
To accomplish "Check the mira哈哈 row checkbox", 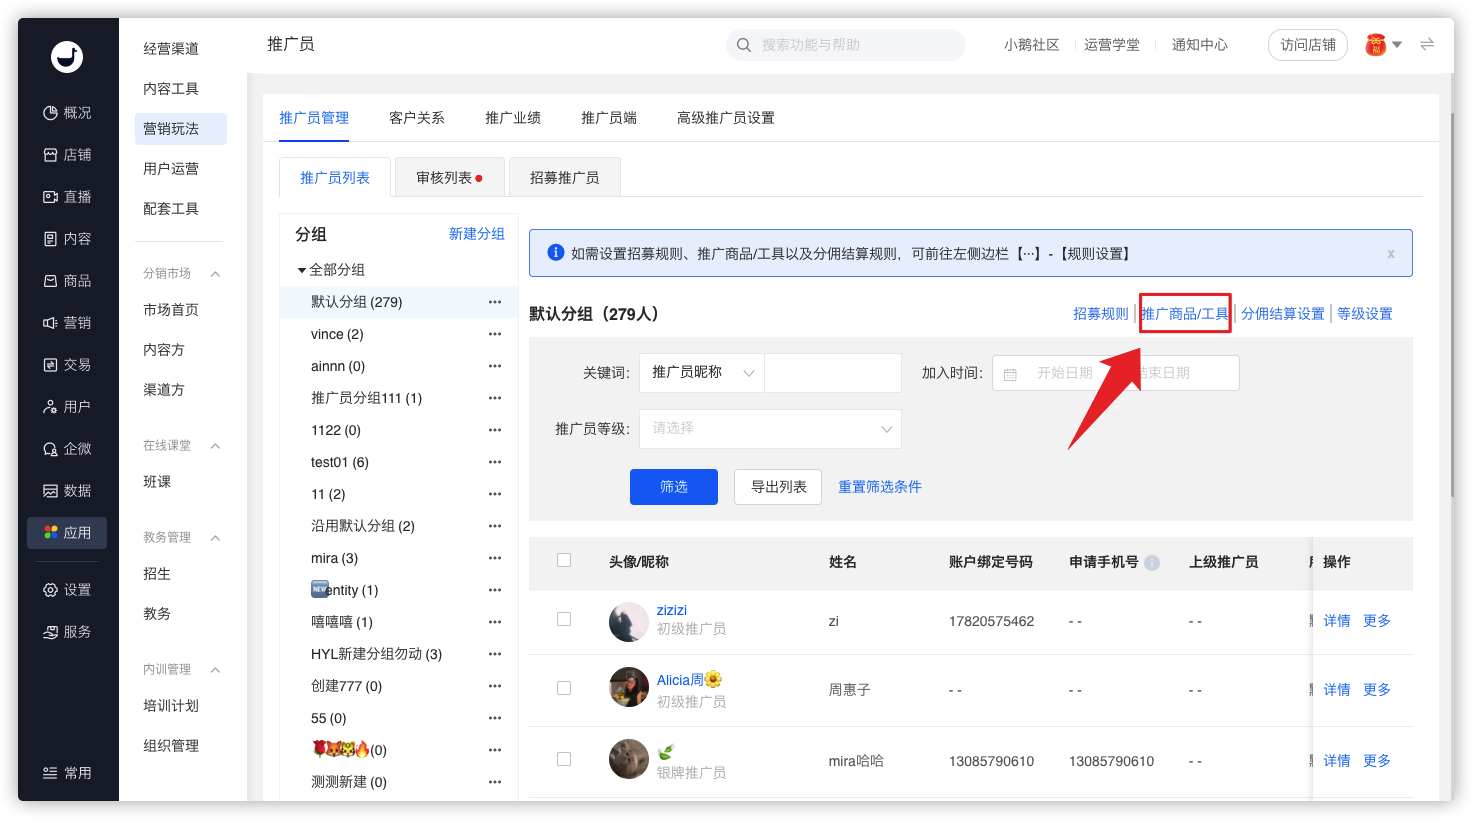I will (564, 759).
